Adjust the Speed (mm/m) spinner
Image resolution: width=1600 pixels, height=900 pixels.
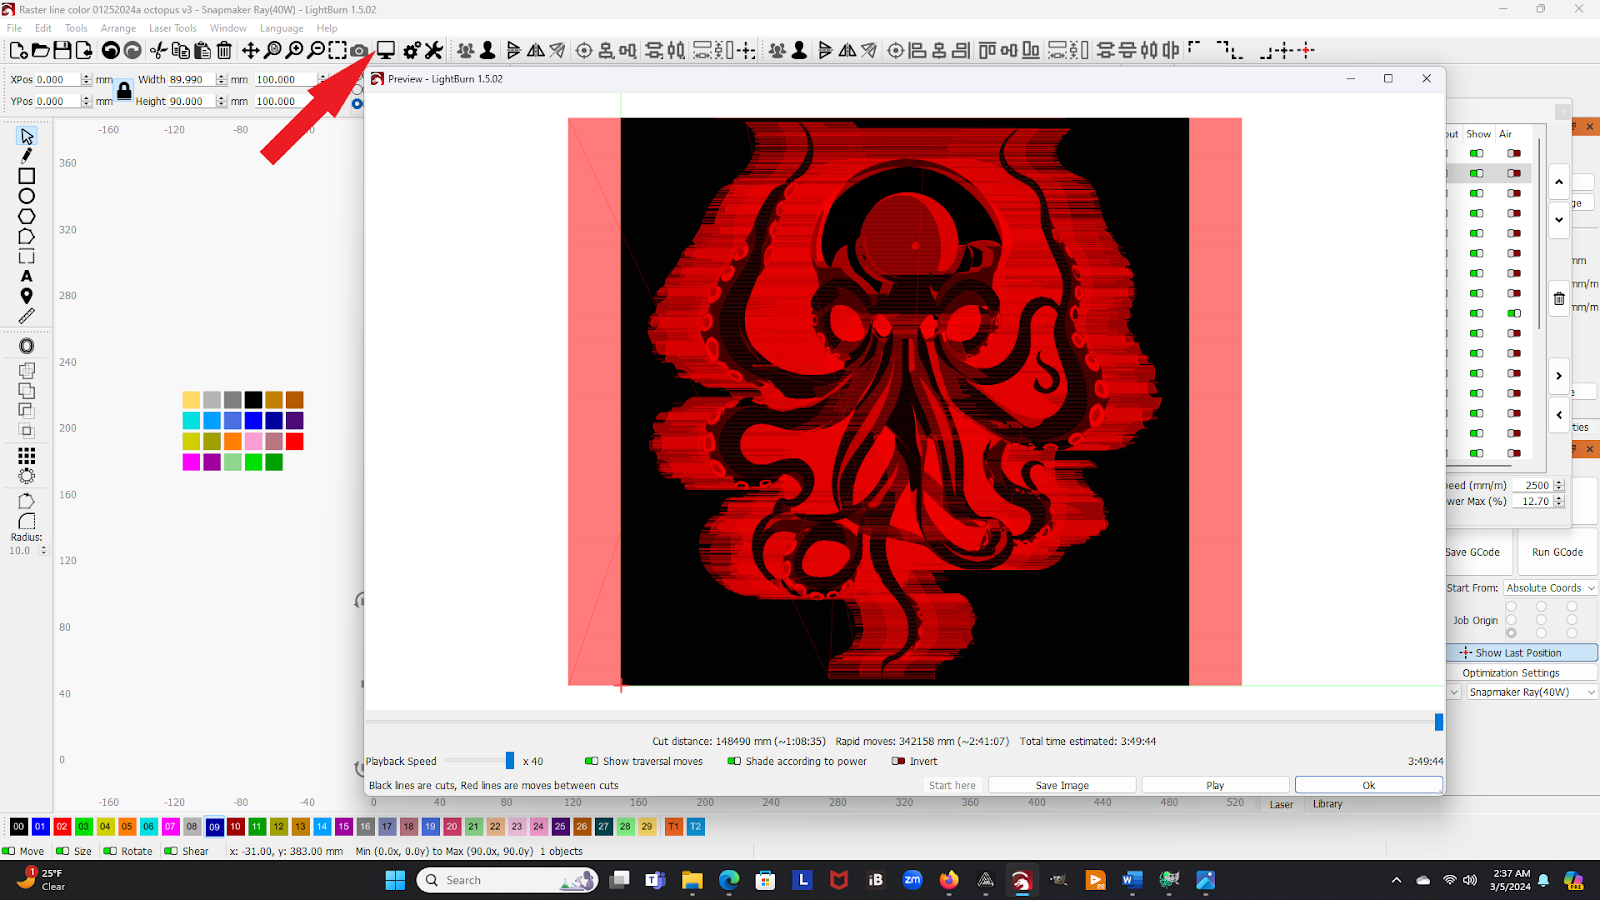click(x=1559, y=485)
